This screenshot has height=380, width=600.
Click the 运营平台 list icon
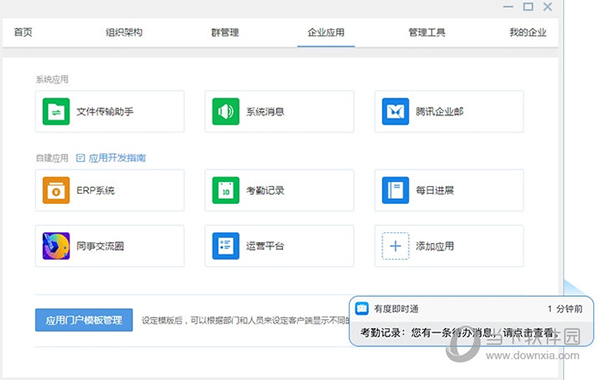[226, 246]
